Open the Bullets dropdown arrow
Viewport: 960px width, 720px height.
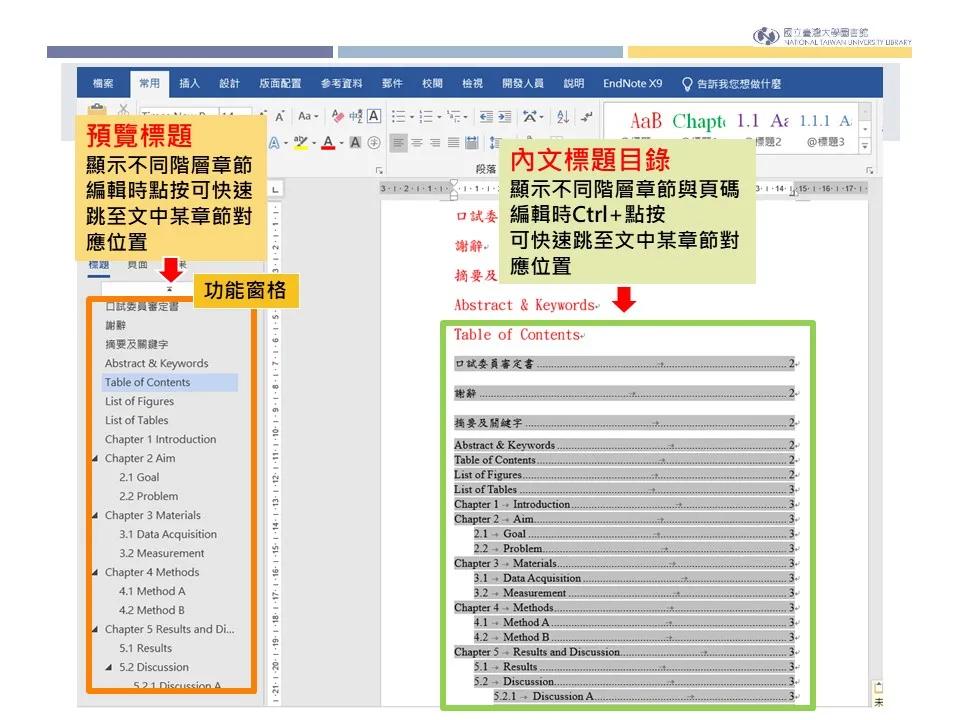pos(412,117)
